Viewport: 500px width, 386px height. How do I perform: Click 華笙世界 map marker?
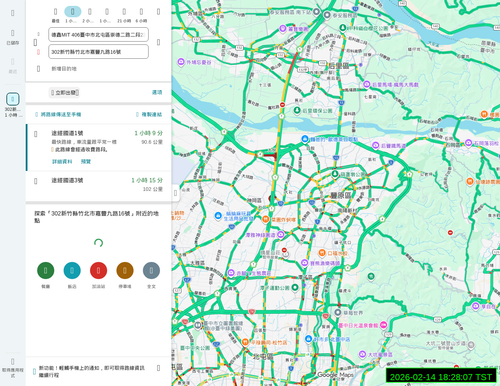(x=338, y=313)
